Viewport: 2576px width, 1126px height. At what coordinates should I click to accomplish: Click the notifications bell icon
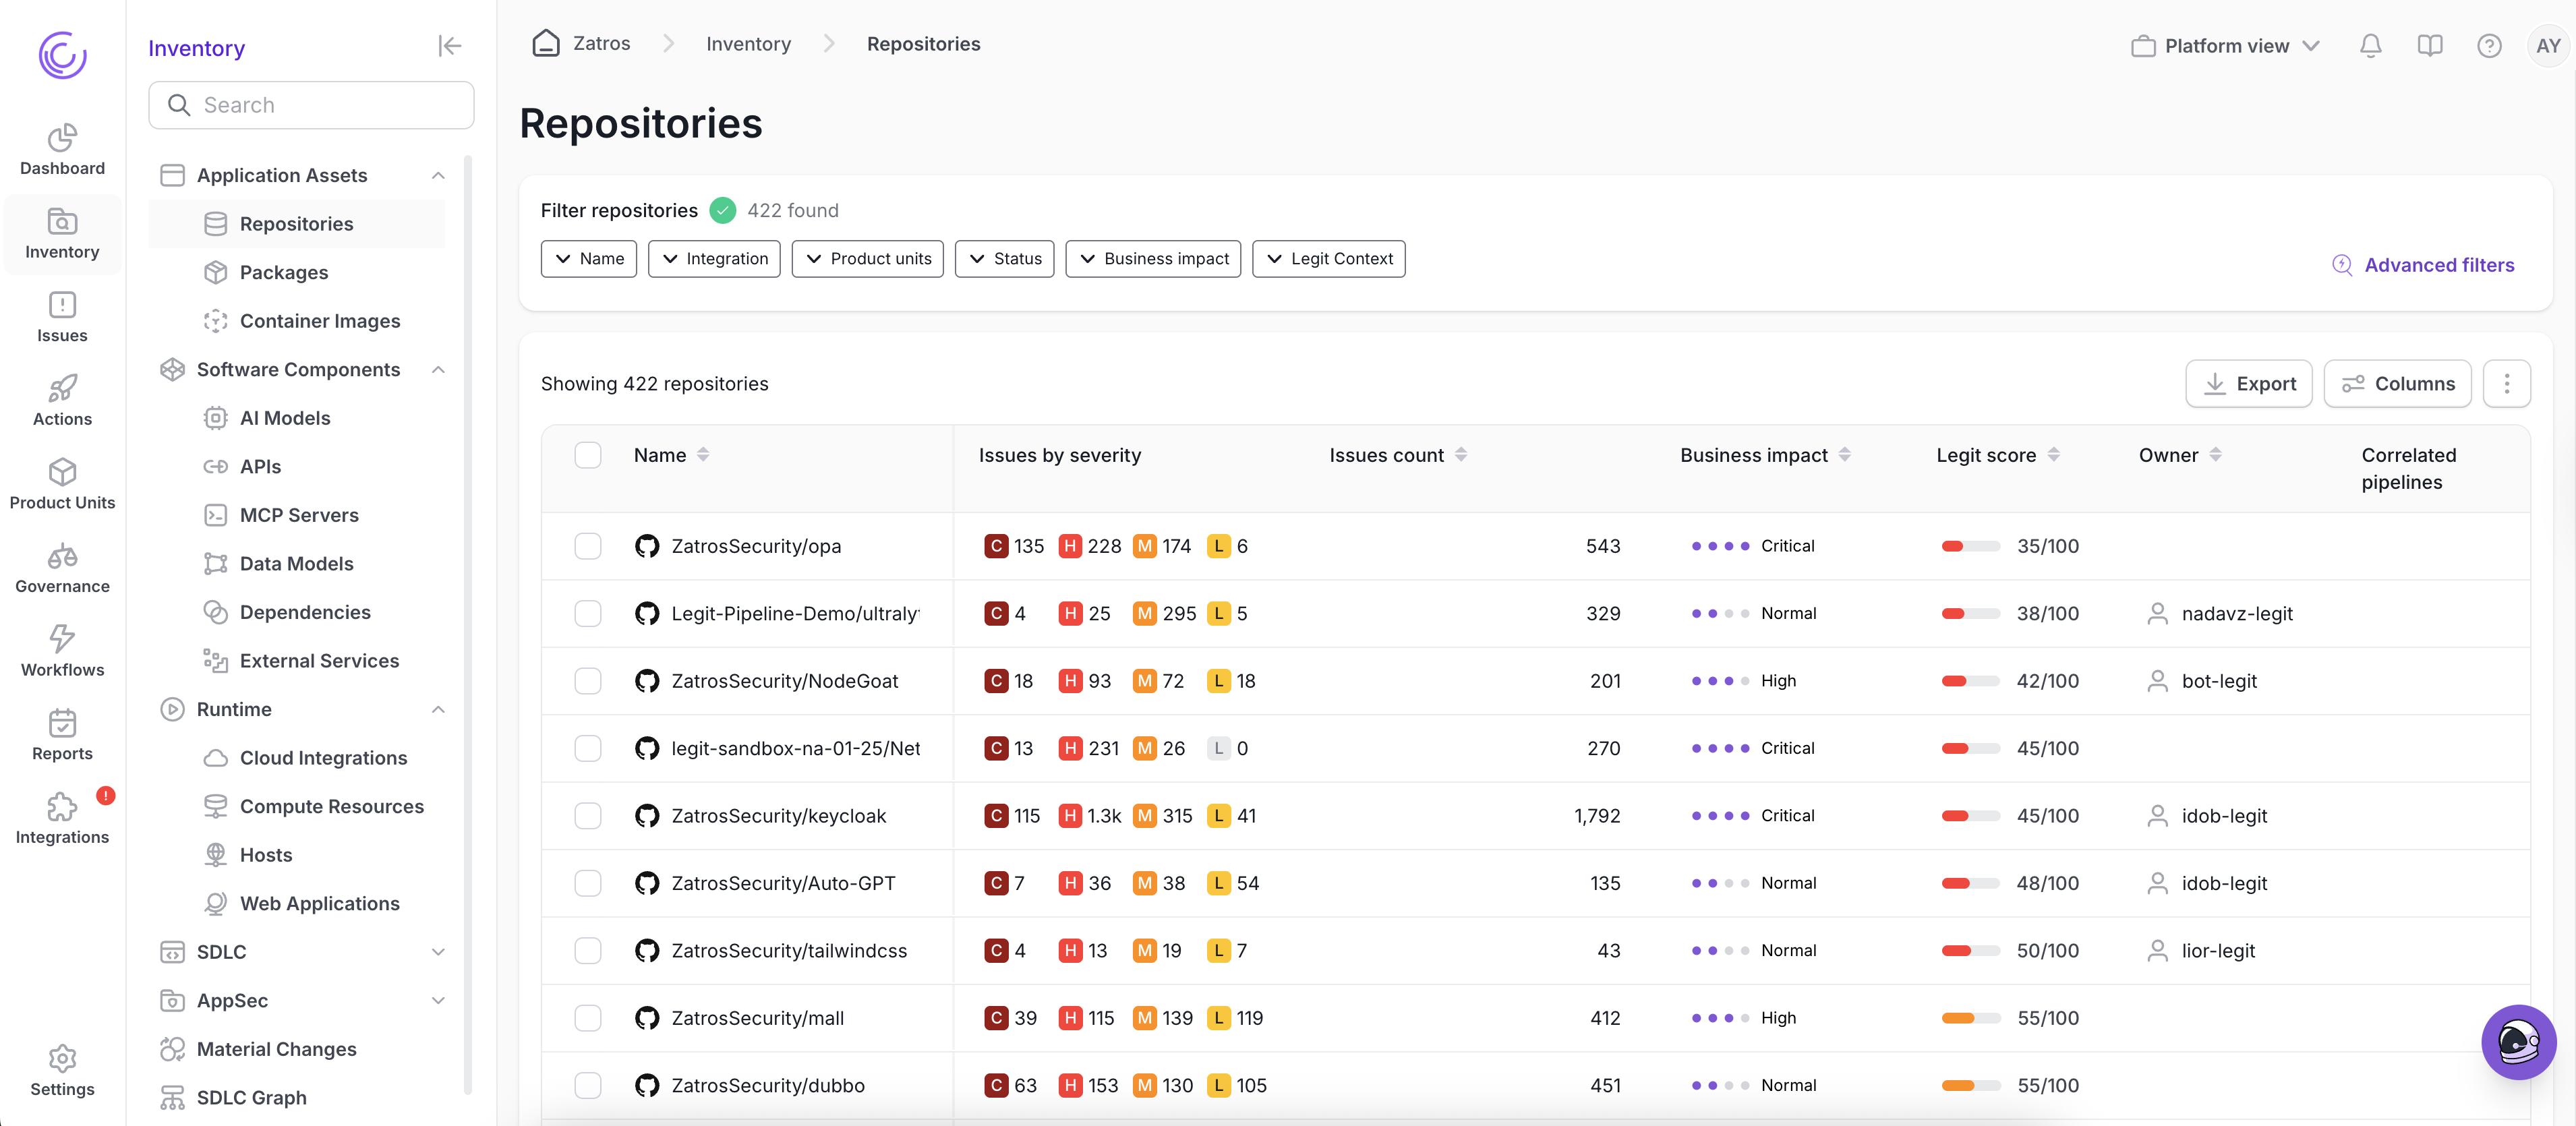point(2370,46)
